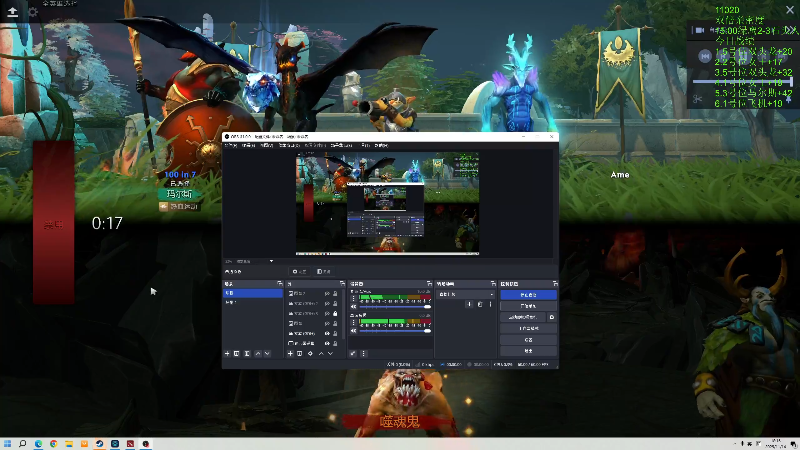Adjust first audio channel volume slider
Viewport: 800px width, 450px height.
point(395,307)
